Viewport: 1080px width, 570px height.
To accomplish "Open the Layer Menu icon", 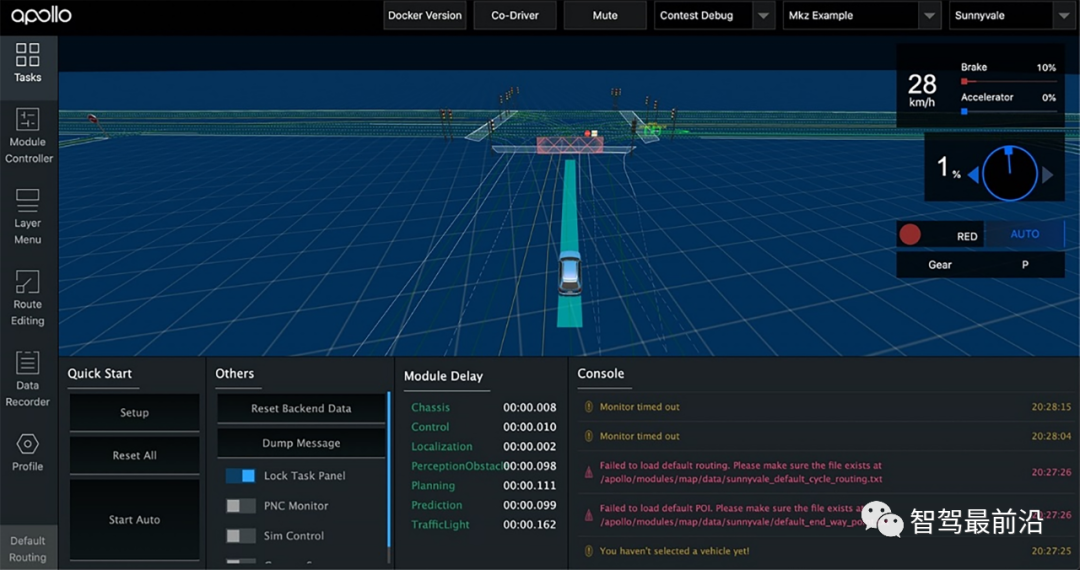I will pyautogui.click(x=28, y=200).
